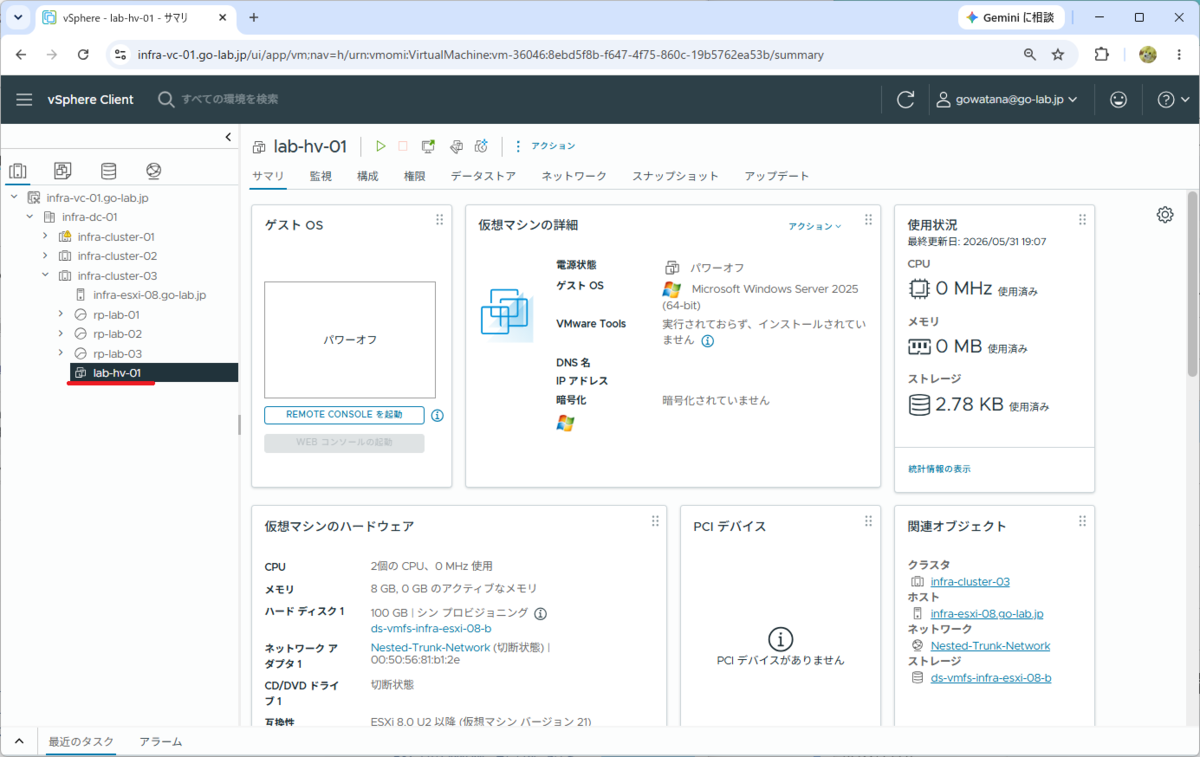Click the browser reload button
The width and height of the screenshot is (1200, 757).
(x=83, y=55)
